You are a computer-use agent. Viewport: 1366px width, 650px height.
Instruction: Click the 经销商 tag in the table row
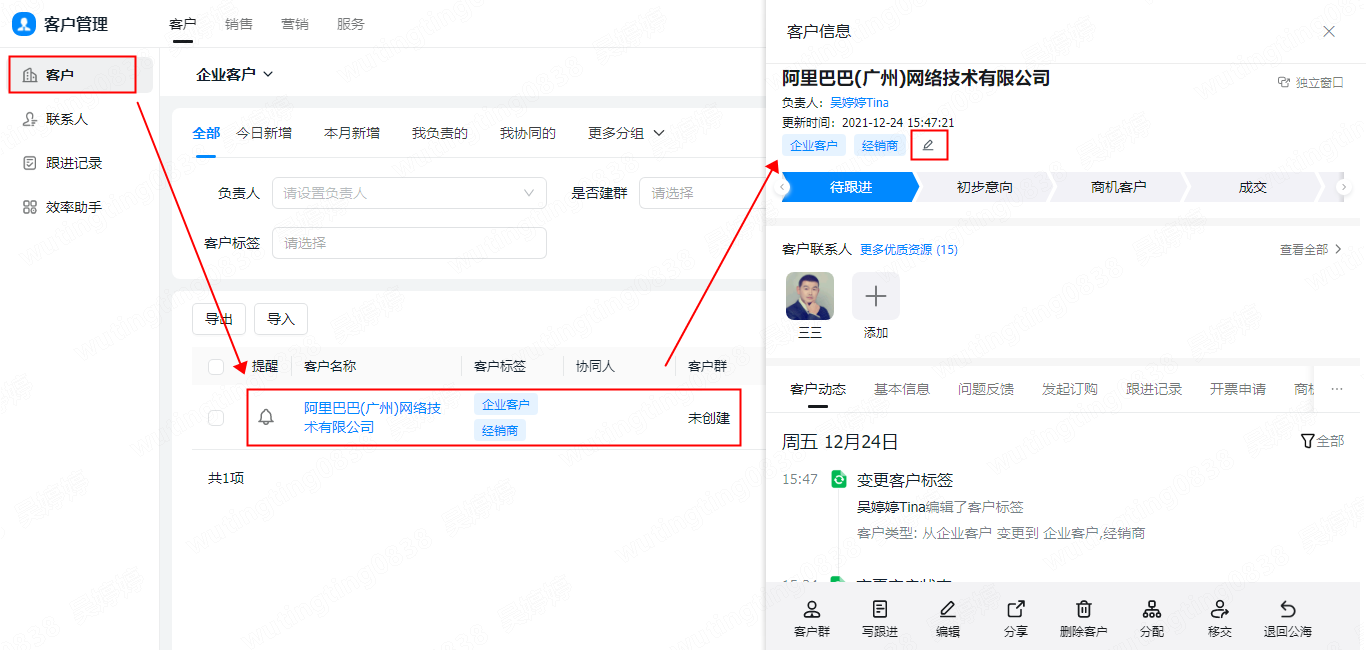point(500,430)
